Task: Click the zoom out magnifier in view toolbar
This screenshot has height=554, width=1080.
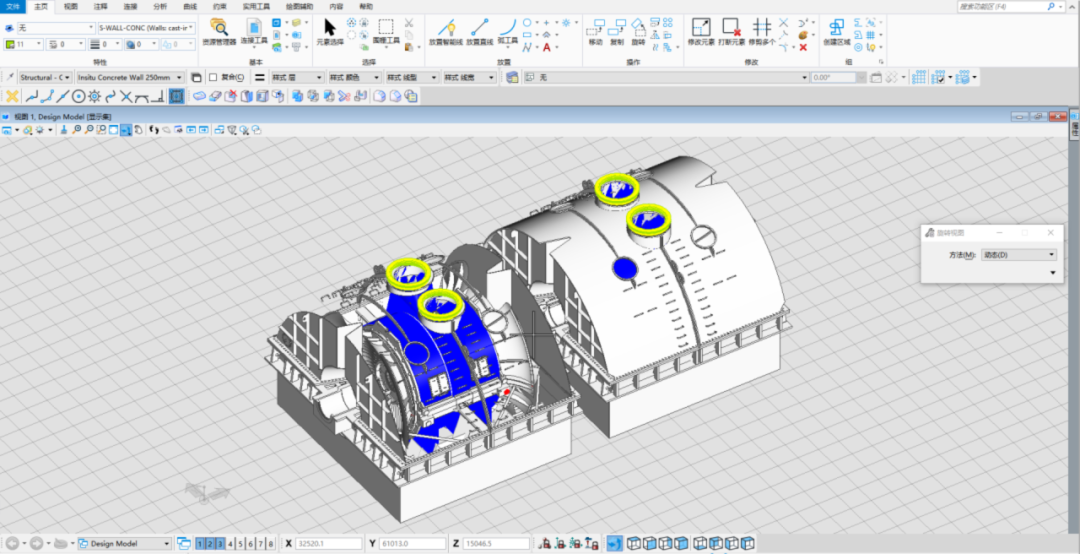Action: pos(89,130)
